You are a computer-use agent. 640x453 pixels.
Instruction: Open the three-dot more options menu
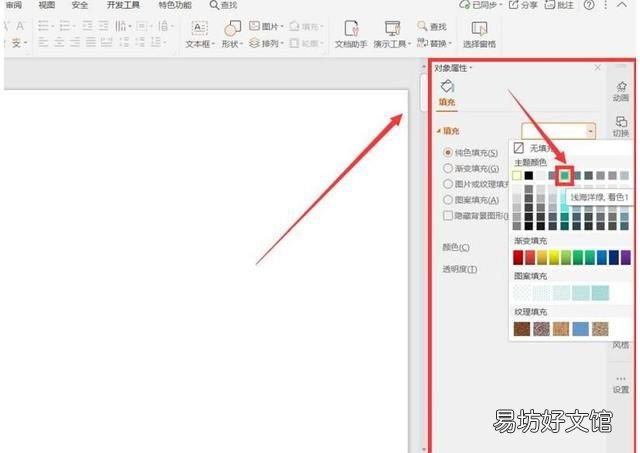pyautogui.click(x=606, y=5)
